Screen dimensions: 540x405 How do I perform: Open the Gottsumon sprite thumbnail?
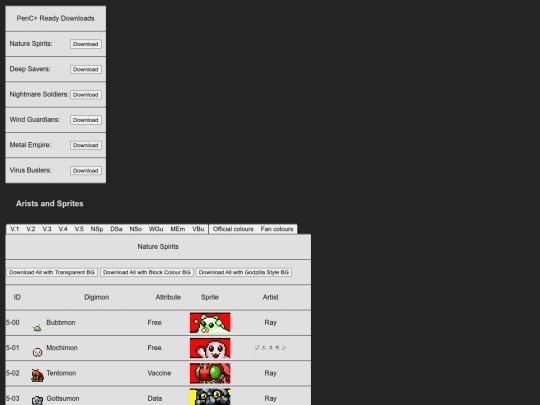[210, 397]
